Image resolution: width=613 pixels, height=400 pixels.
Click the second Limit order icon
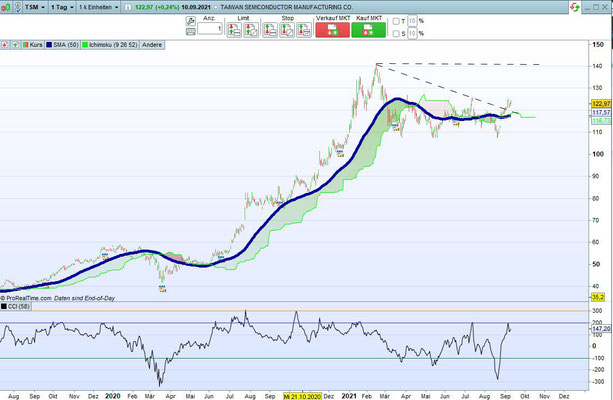click(x=251, y=30)
